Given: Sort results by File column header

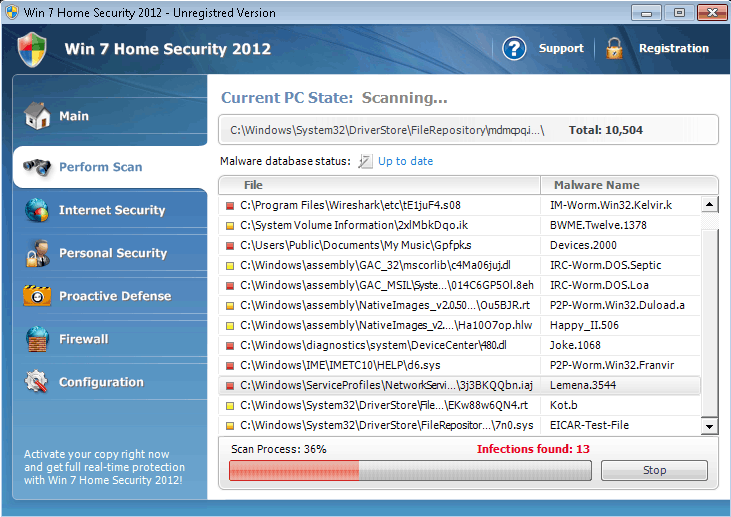Looking at the screenshot, I should pyautogui.click(x=379, y=185).
